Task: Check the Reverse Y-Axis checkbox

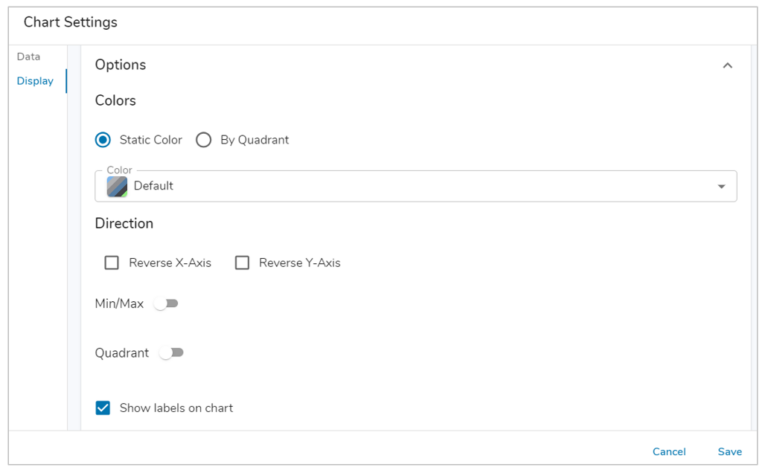Action: pos(242,263)
